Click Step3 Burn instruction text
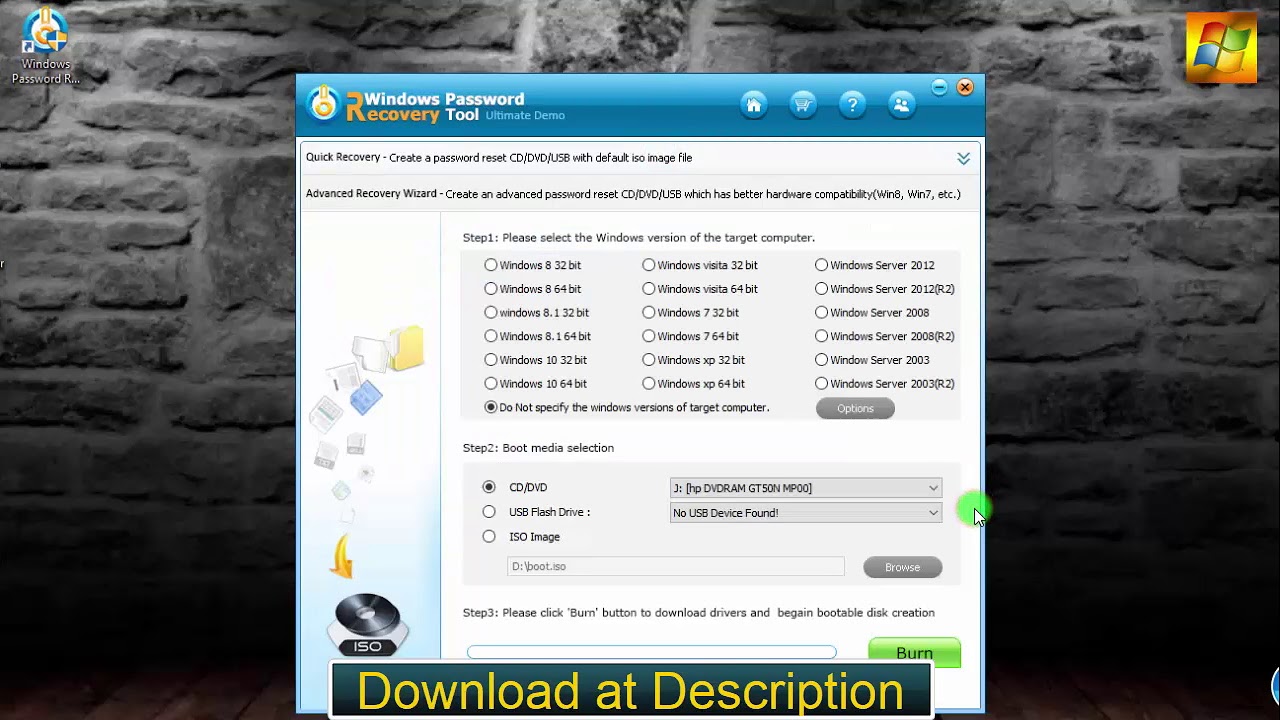Image resolution: width=1280 pixels, height=720 pixels. 699,613
